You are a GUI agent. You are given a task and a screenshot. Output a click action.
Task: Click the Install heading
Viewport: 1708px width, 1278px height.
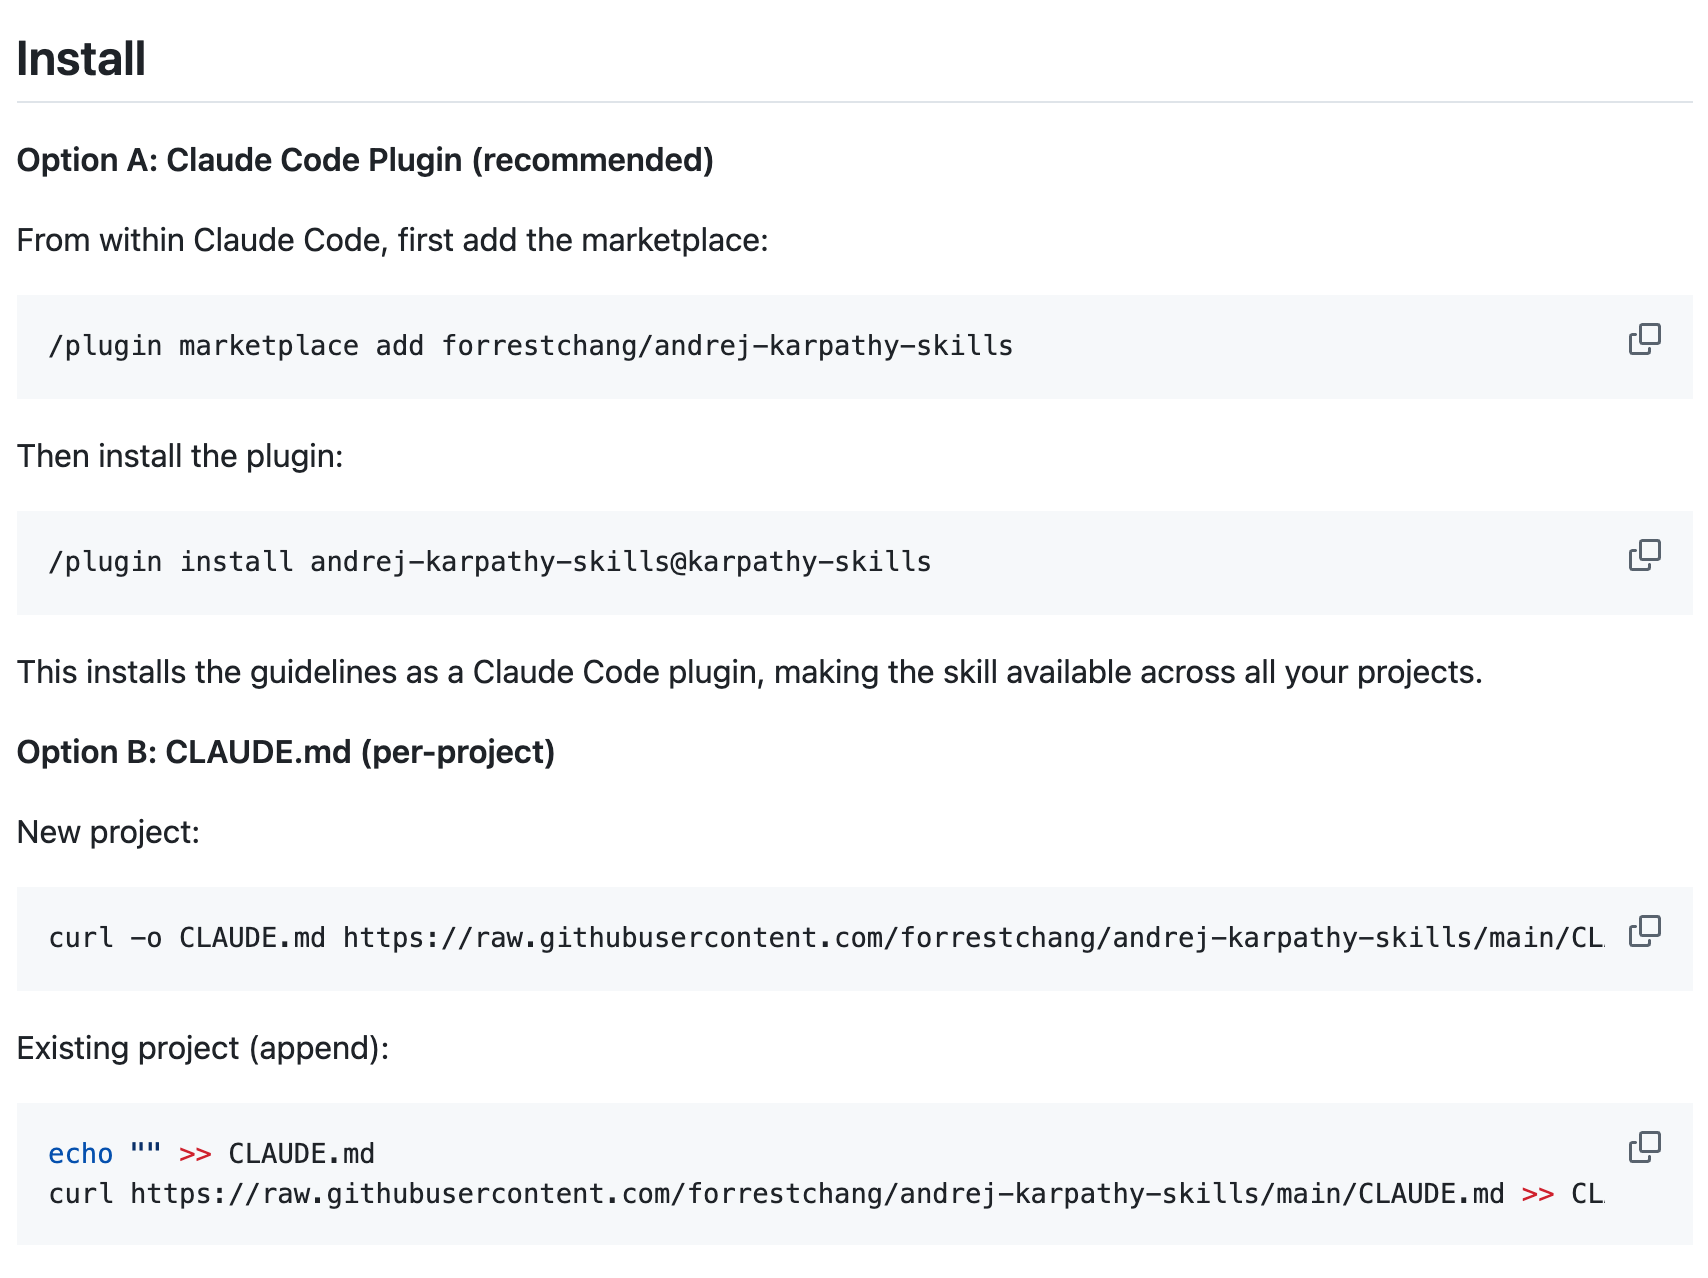click(81, 59)
